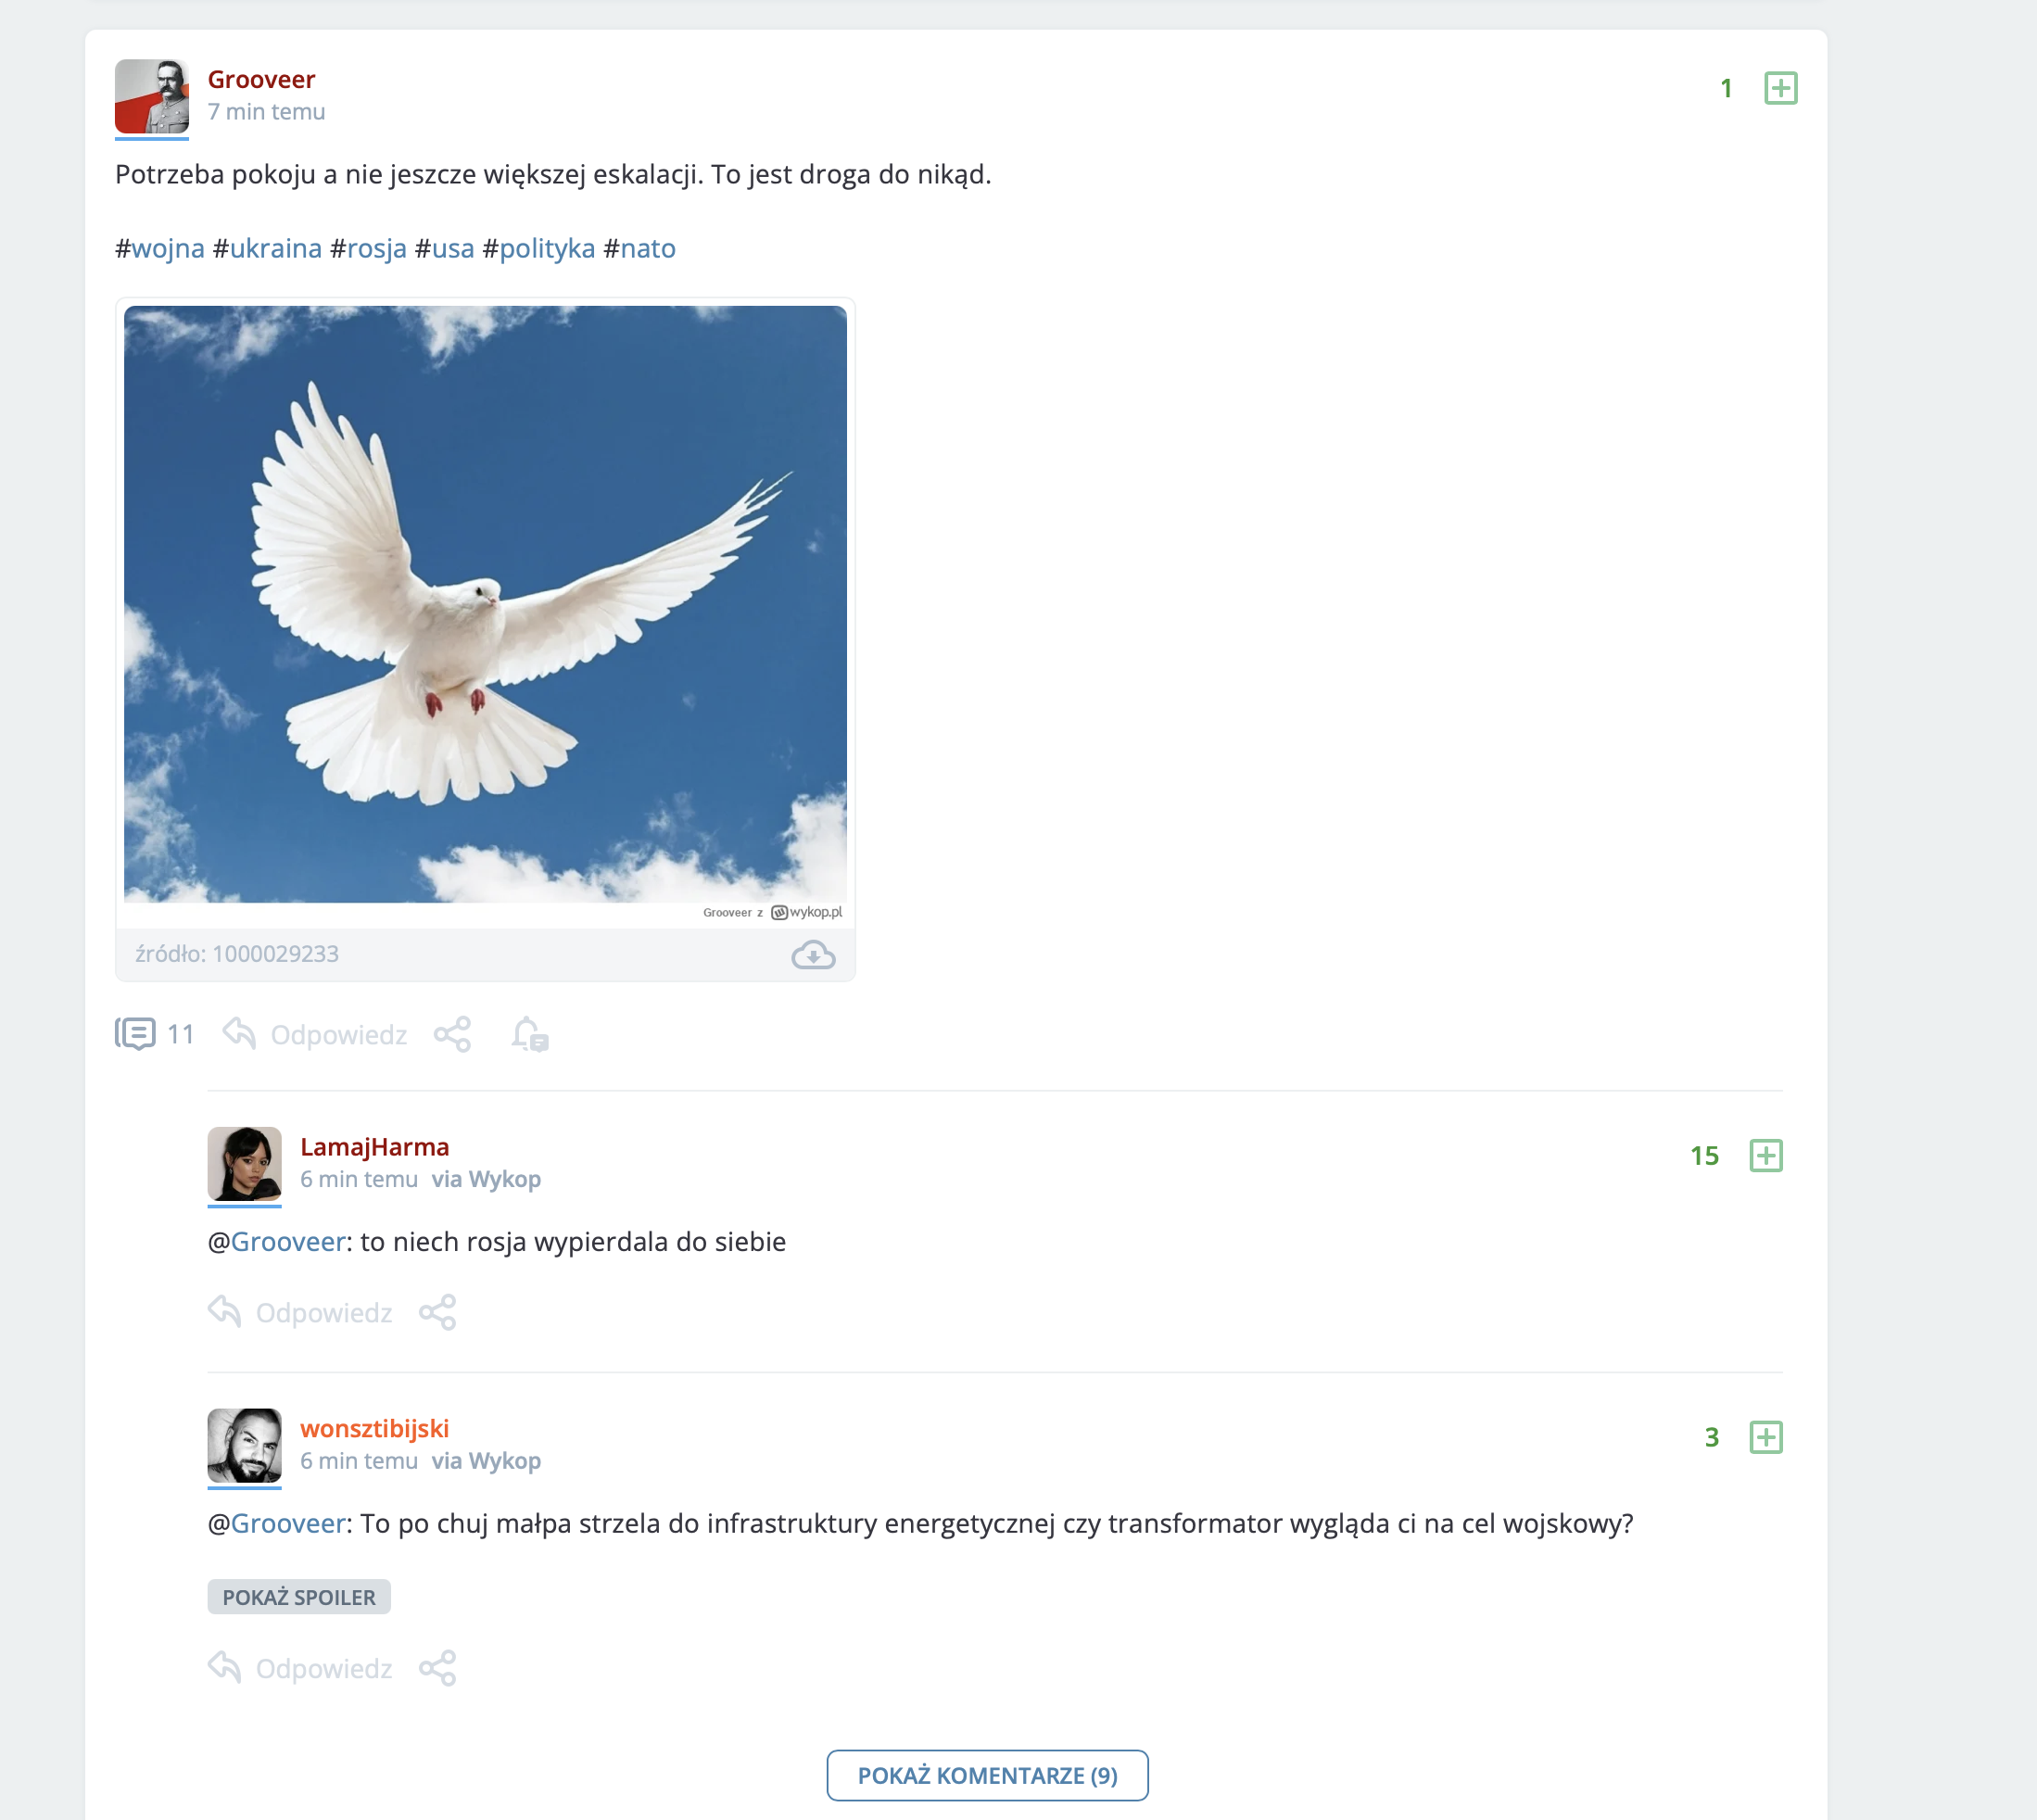The width and height of the screenshot is (2037, 1820).
Task: Reveal hidden content with POKAŻ SPOILER
Action: pos(299,1597)
